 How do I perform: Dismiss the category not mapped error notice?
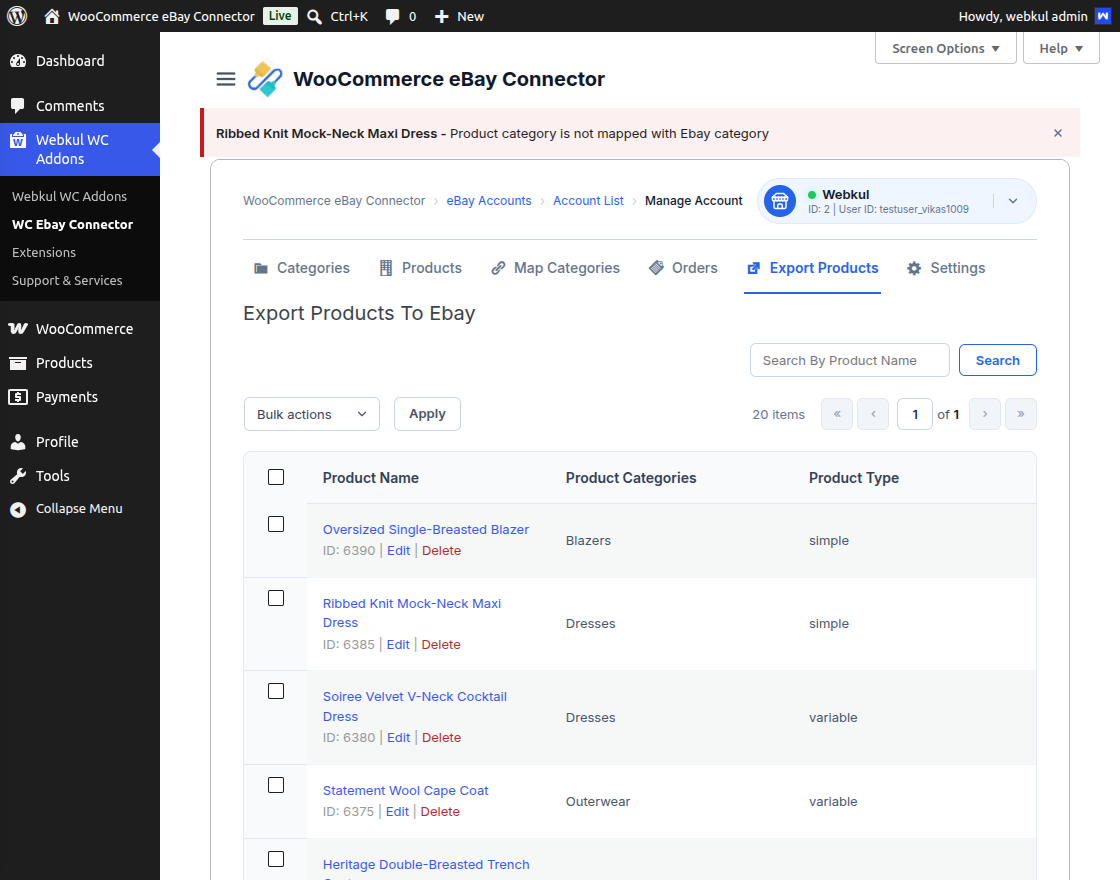click(1058, 133)
